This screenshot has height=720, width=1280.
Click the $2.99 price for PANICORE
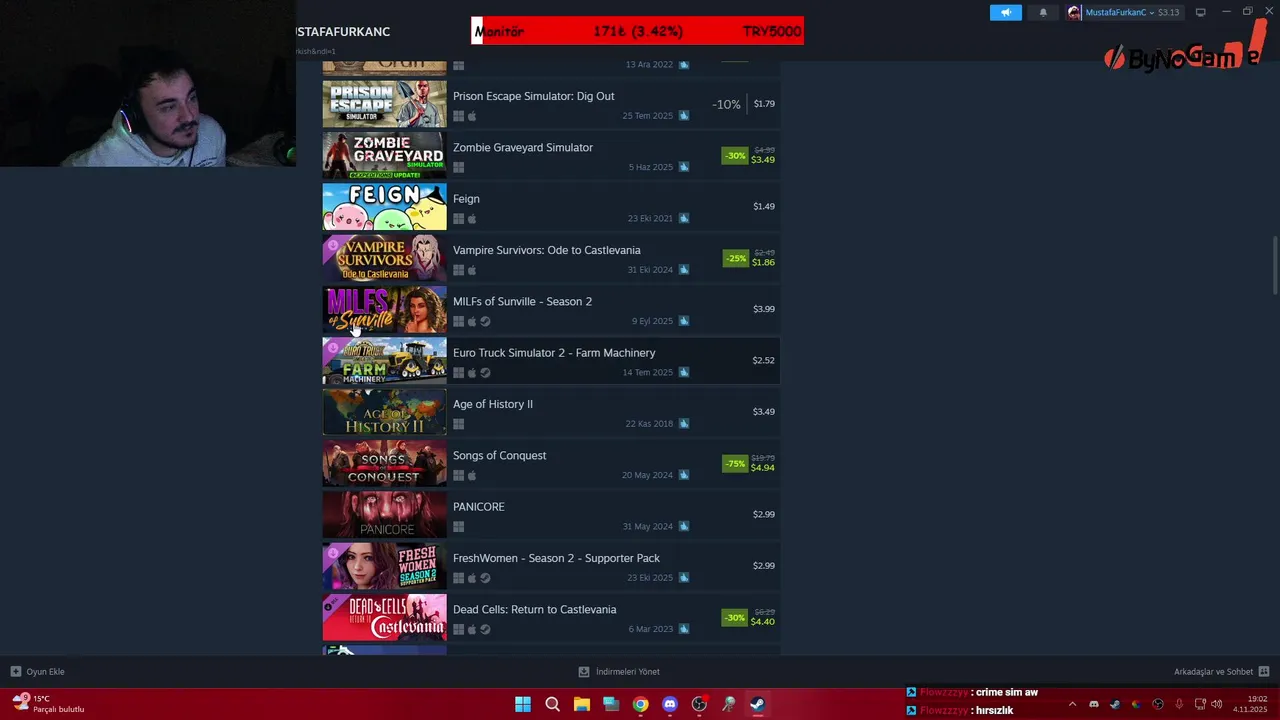(764, 514)
